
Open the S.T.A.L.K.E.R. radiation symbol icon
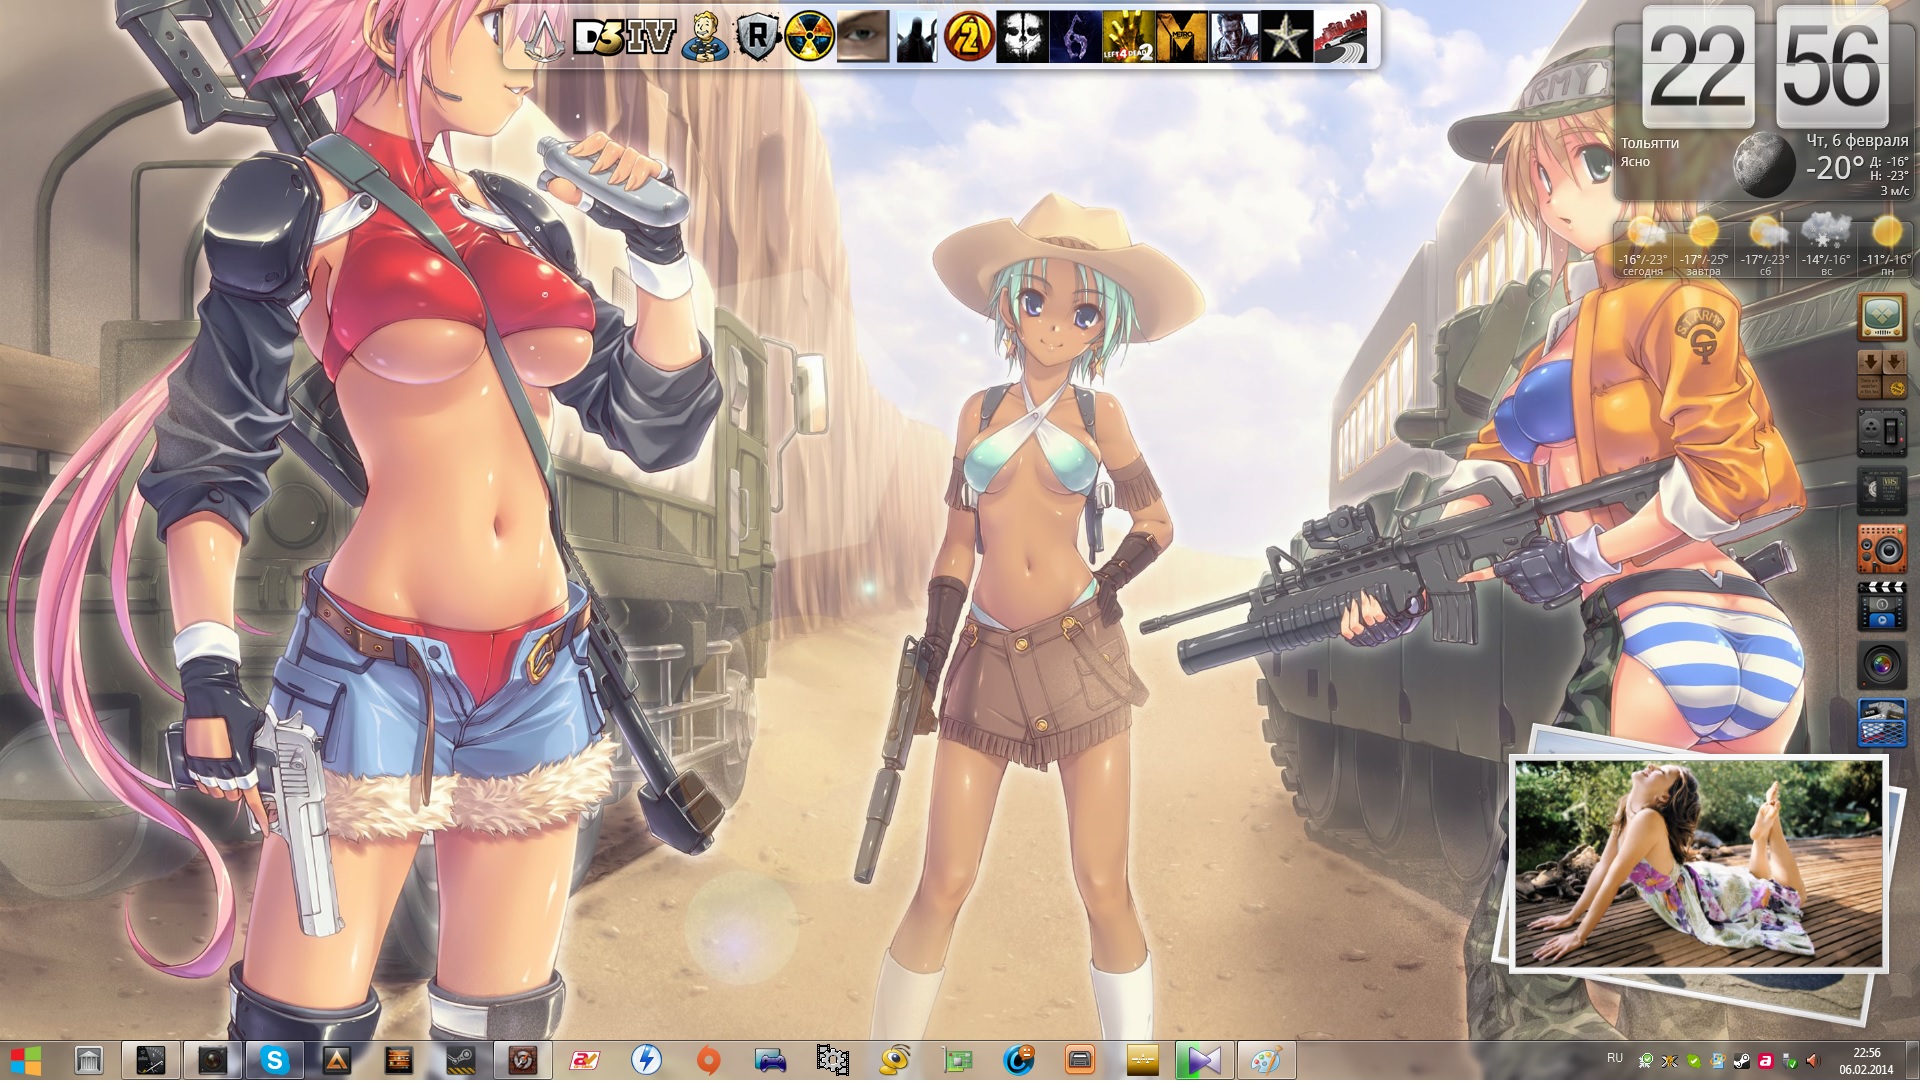(x=811, y=38)
